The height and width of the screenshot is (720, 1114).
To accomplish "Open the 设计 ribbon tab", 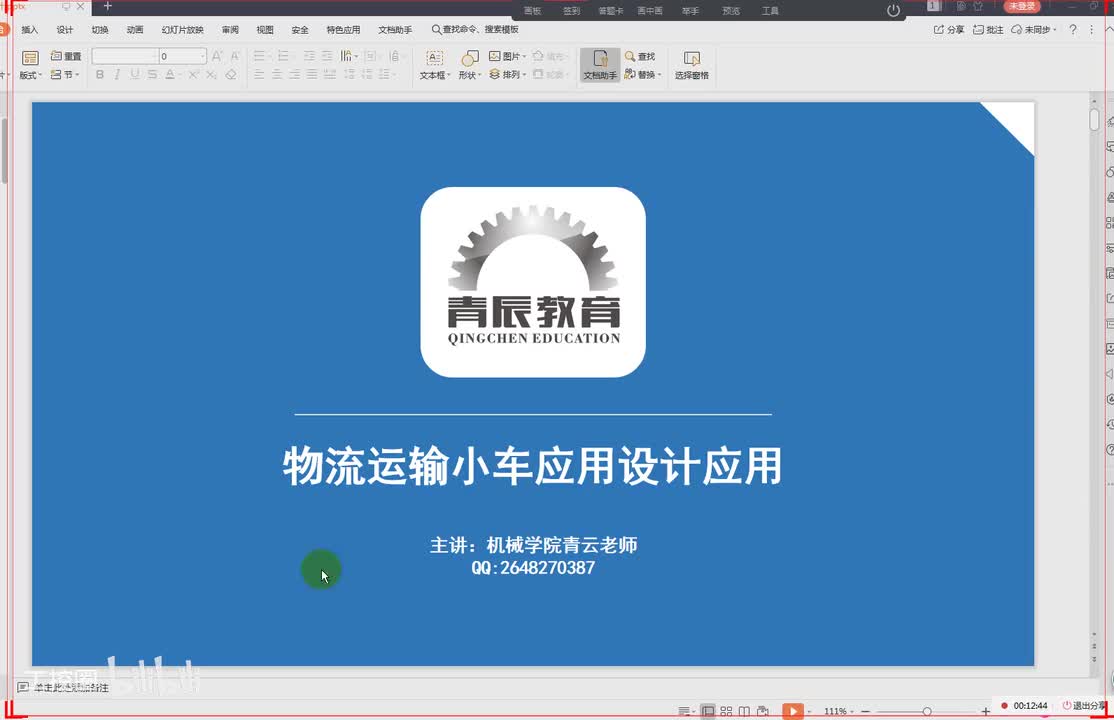I will [65, 30].
